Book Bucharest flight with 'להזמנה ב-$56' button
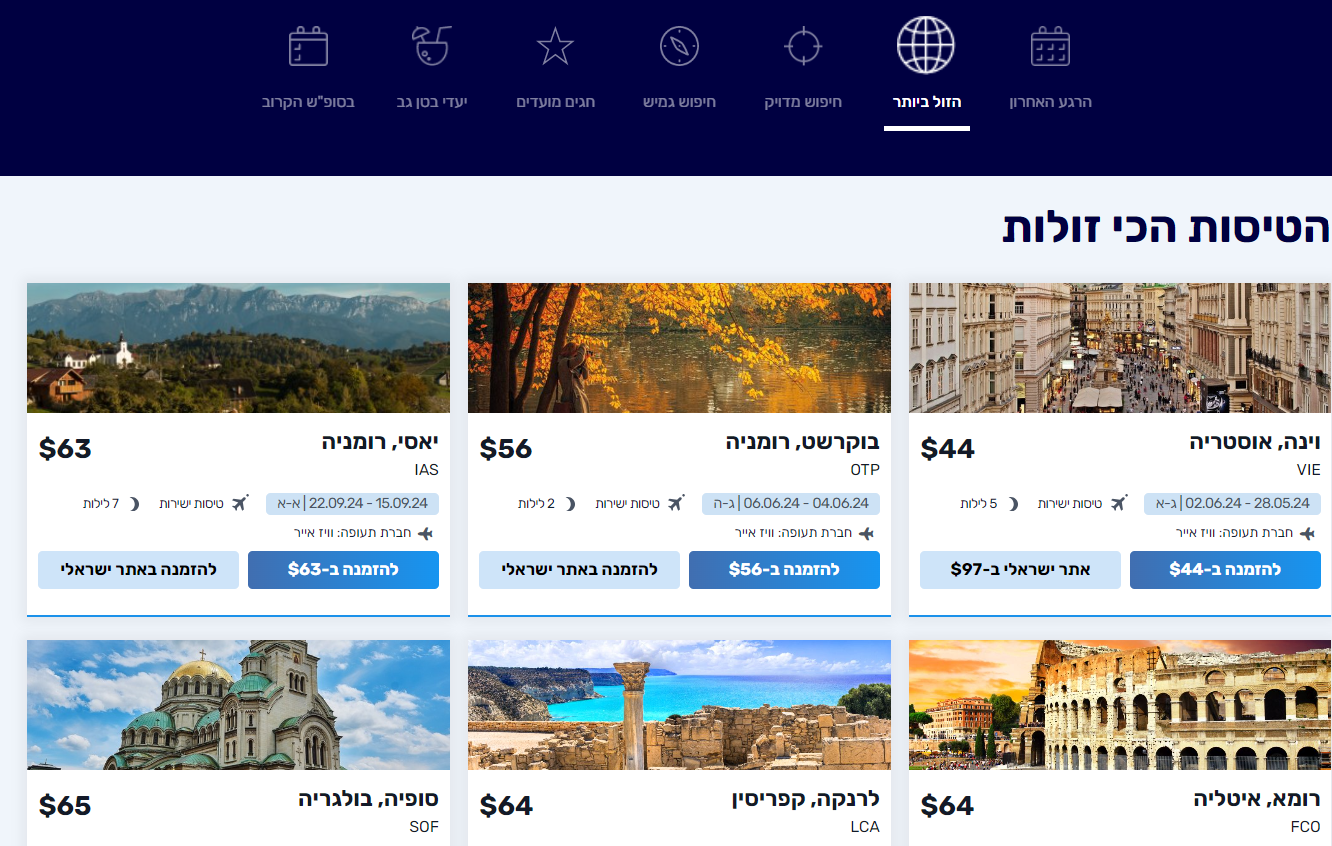 click(x=784, y=570)
